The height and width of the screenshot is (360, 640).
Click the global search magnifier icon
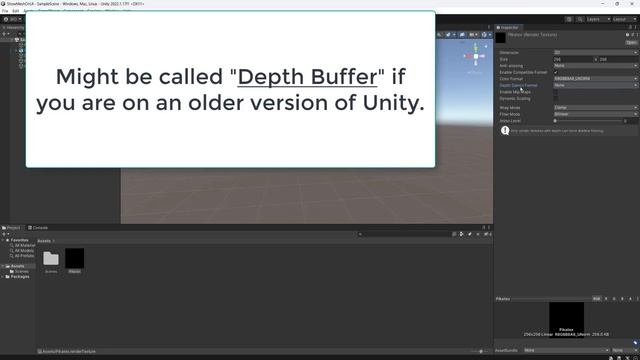pyautogui.click(x=580, y=19)
